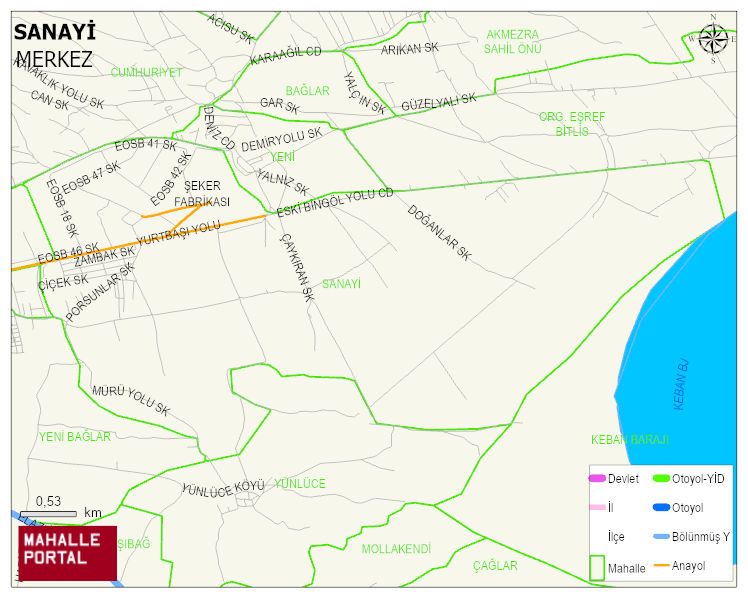This screenshot has width=748, height=598.
Task: Click the ARIKAN SK street label
Action: click(x=409, y=48)
